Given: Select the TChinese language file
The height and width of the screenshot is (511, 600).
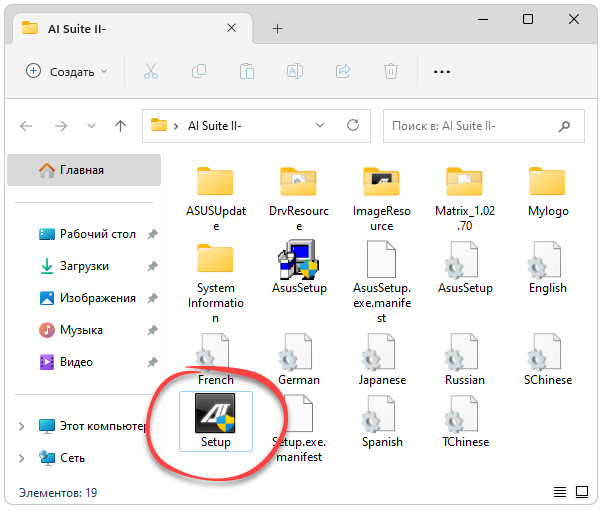Looking at the screenshot, I should click(465, 421).
